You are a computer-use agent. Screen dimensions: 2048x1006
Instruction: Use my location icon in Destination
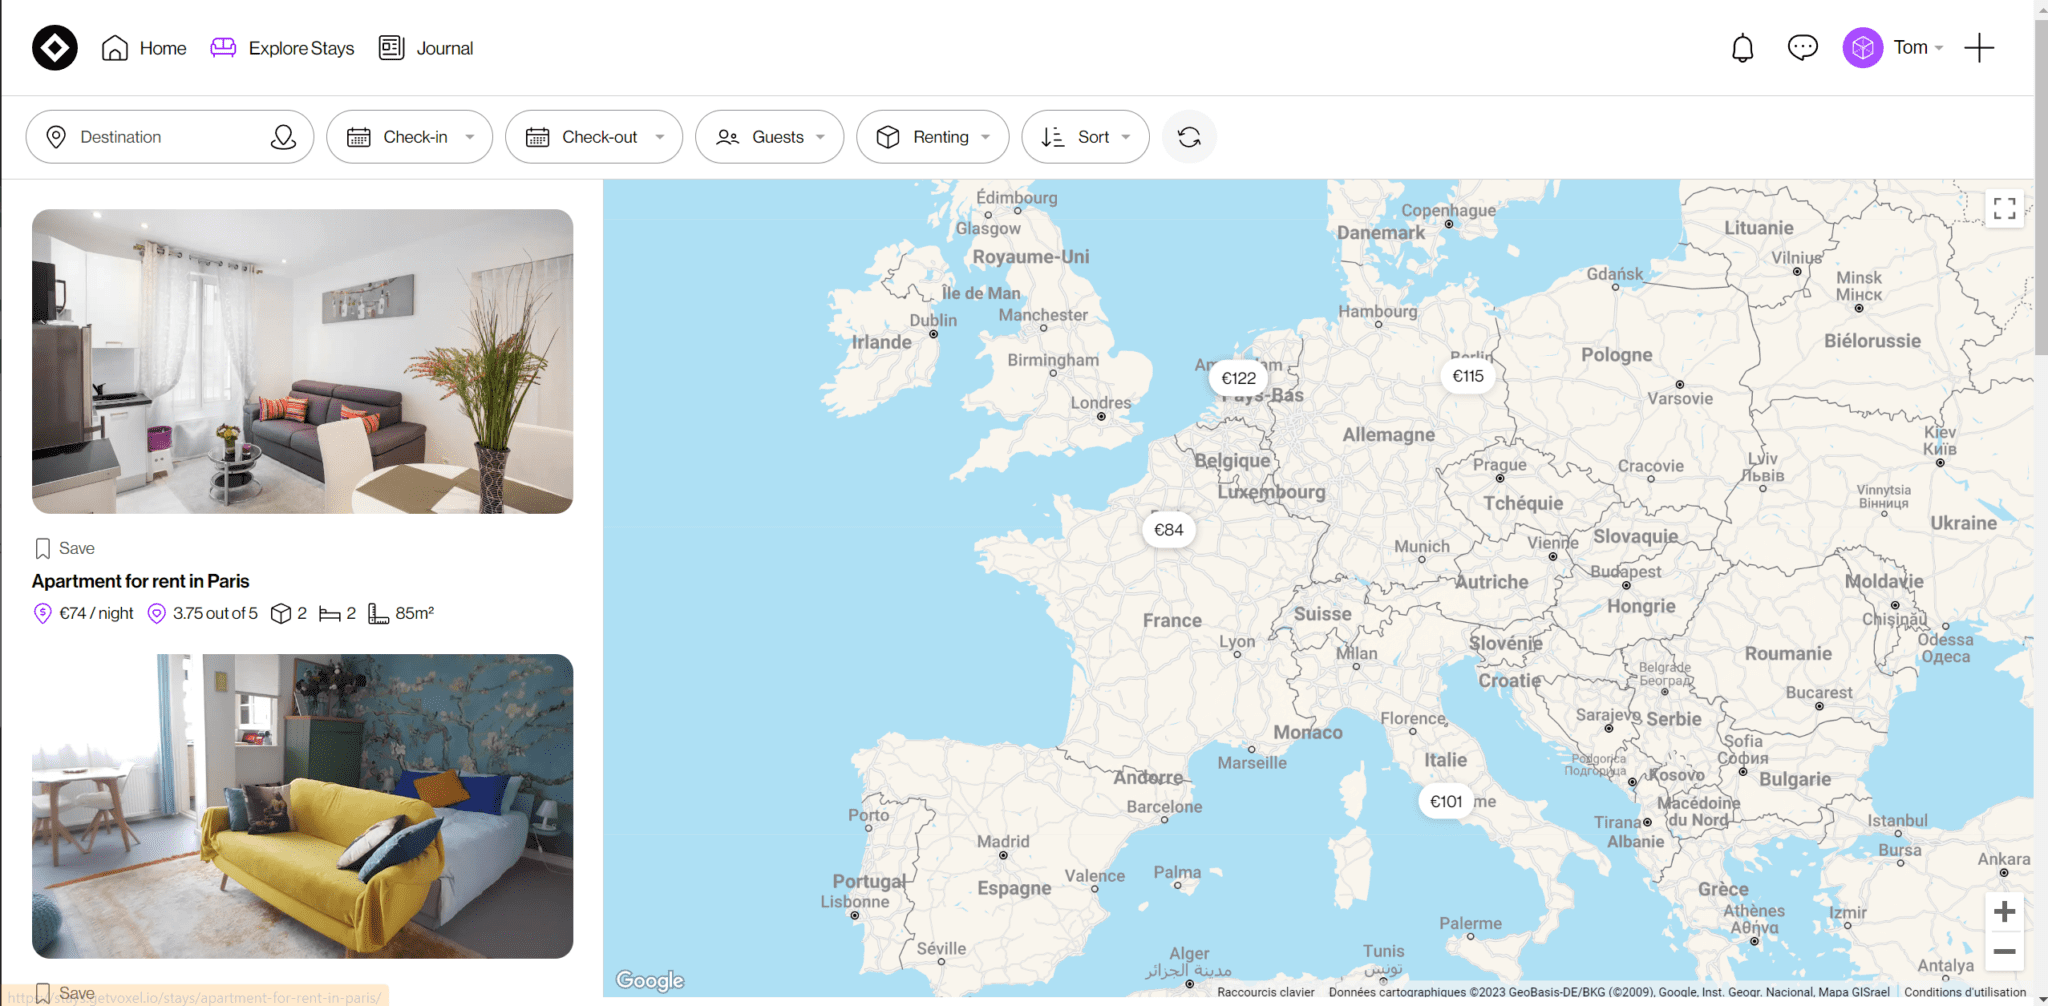point(283,137)
